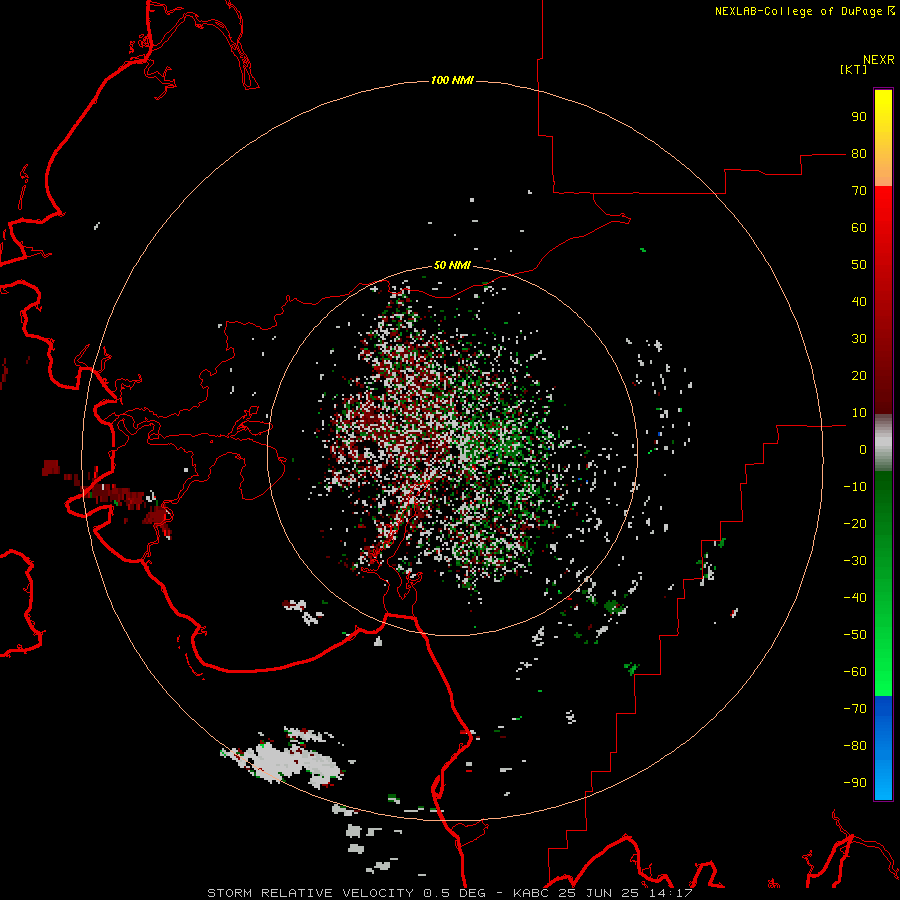The width and height of the screenshot is (900, 900).
Task: Select the -20 value on velocity scale
Action: [x=855, y=524]
